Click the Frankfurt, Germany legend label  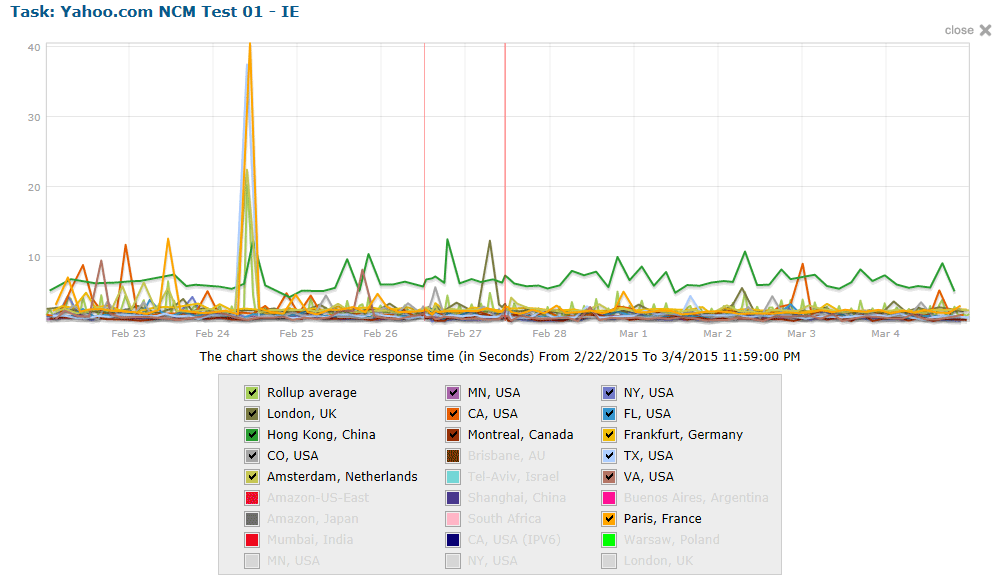683,435
